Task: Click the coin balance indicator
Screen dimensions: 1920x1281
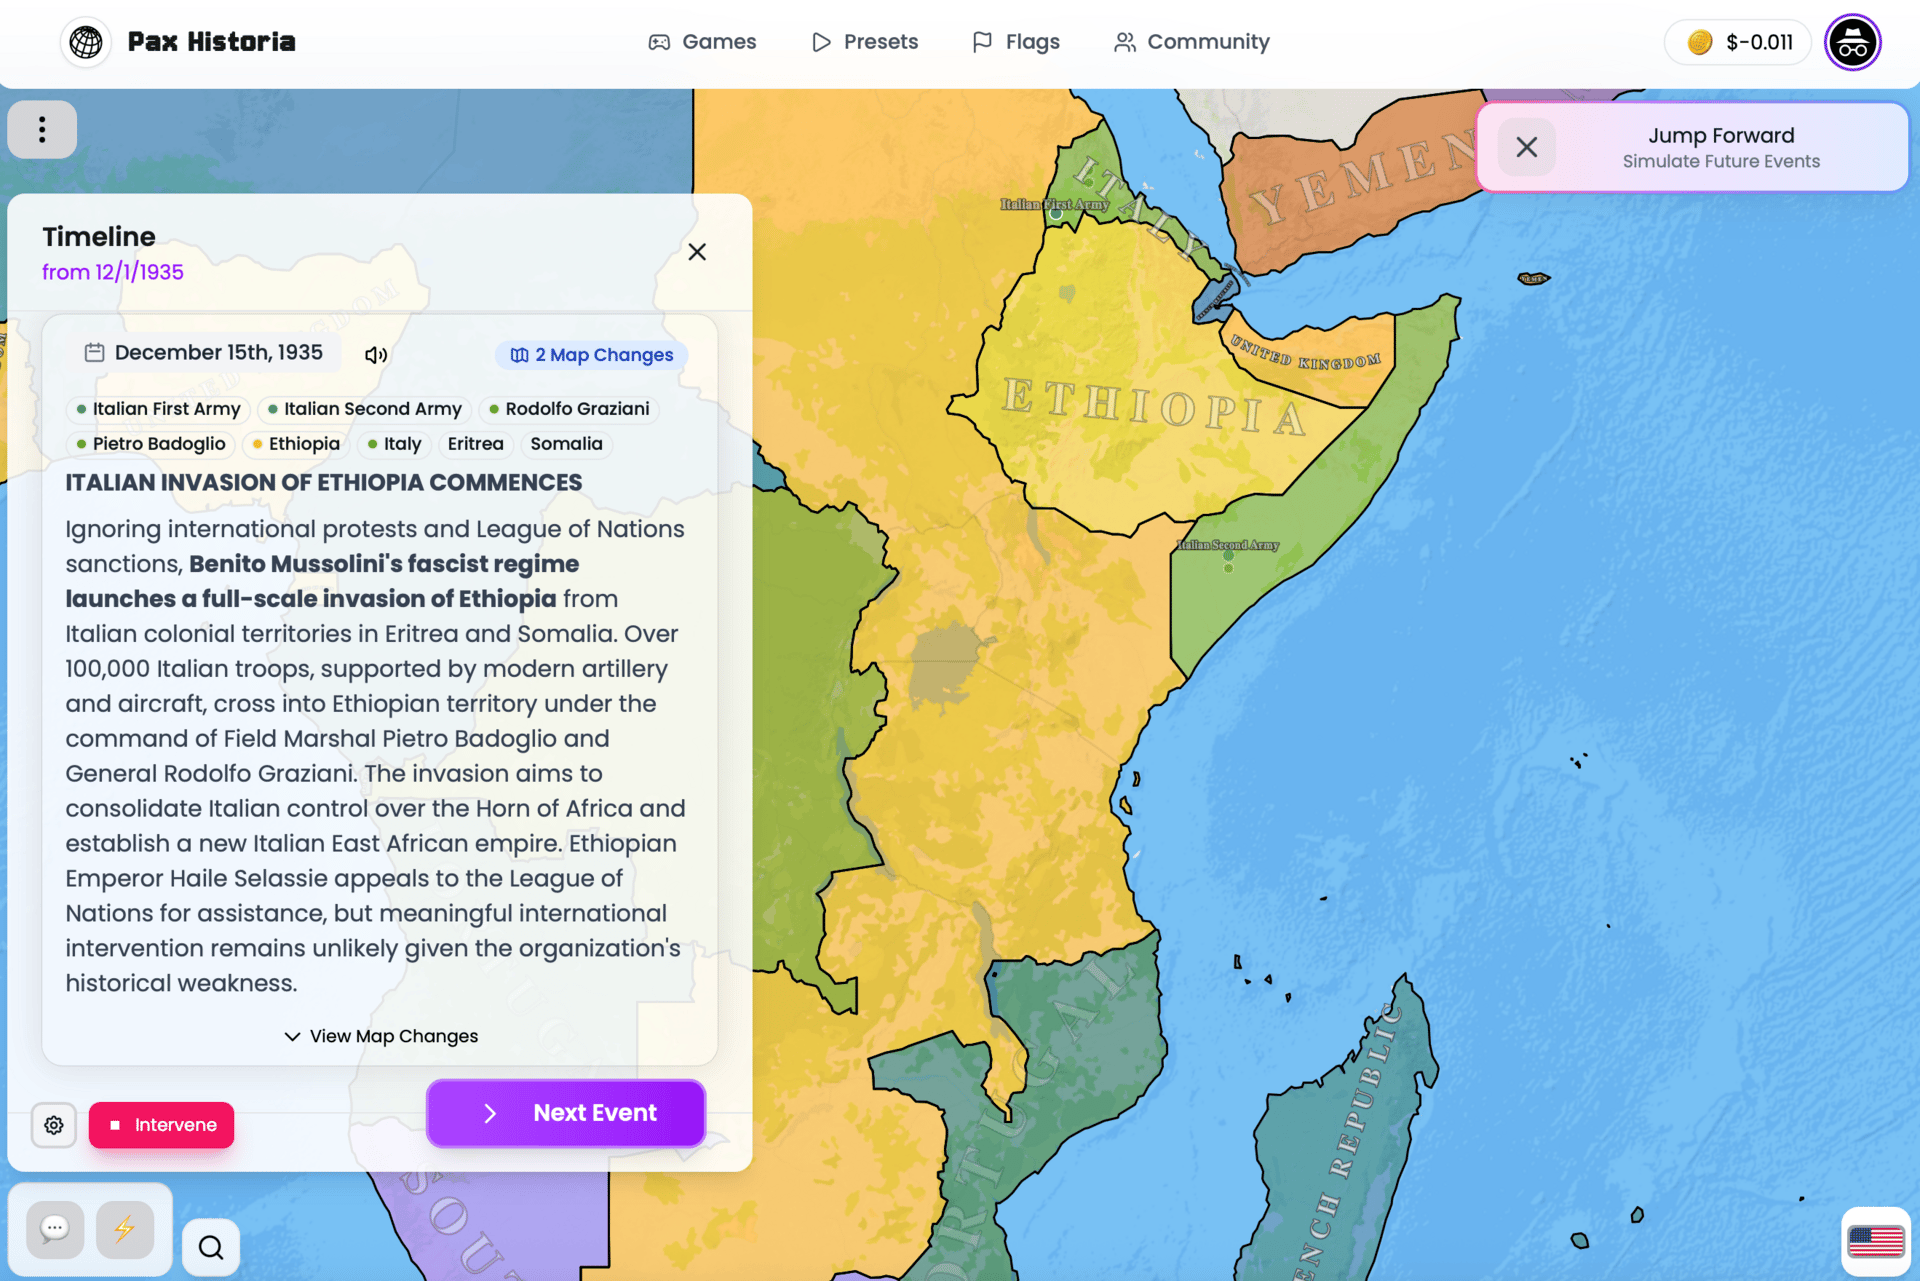Action: 1740,42
